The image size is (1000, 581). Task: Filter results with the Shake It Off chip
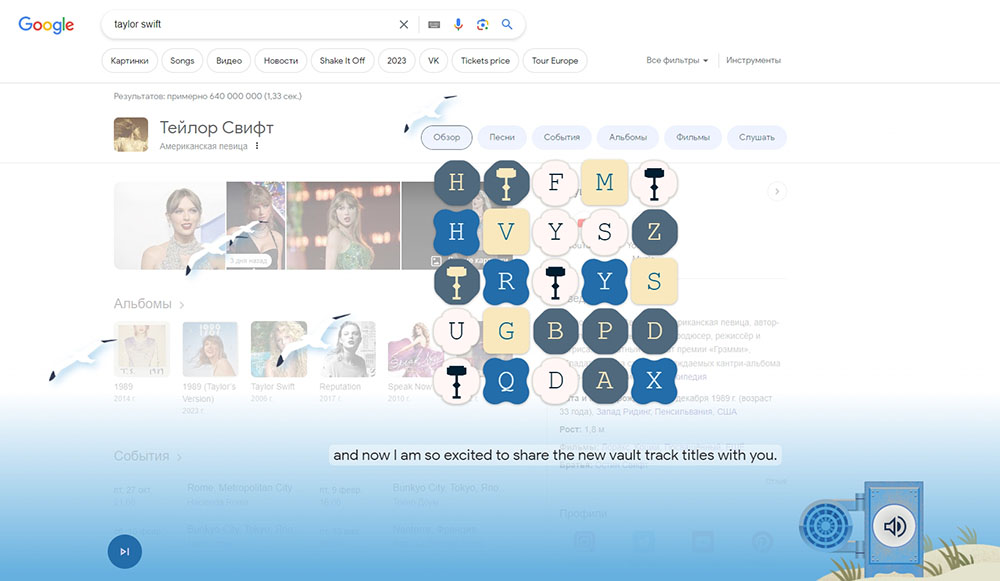pos(342,60)
